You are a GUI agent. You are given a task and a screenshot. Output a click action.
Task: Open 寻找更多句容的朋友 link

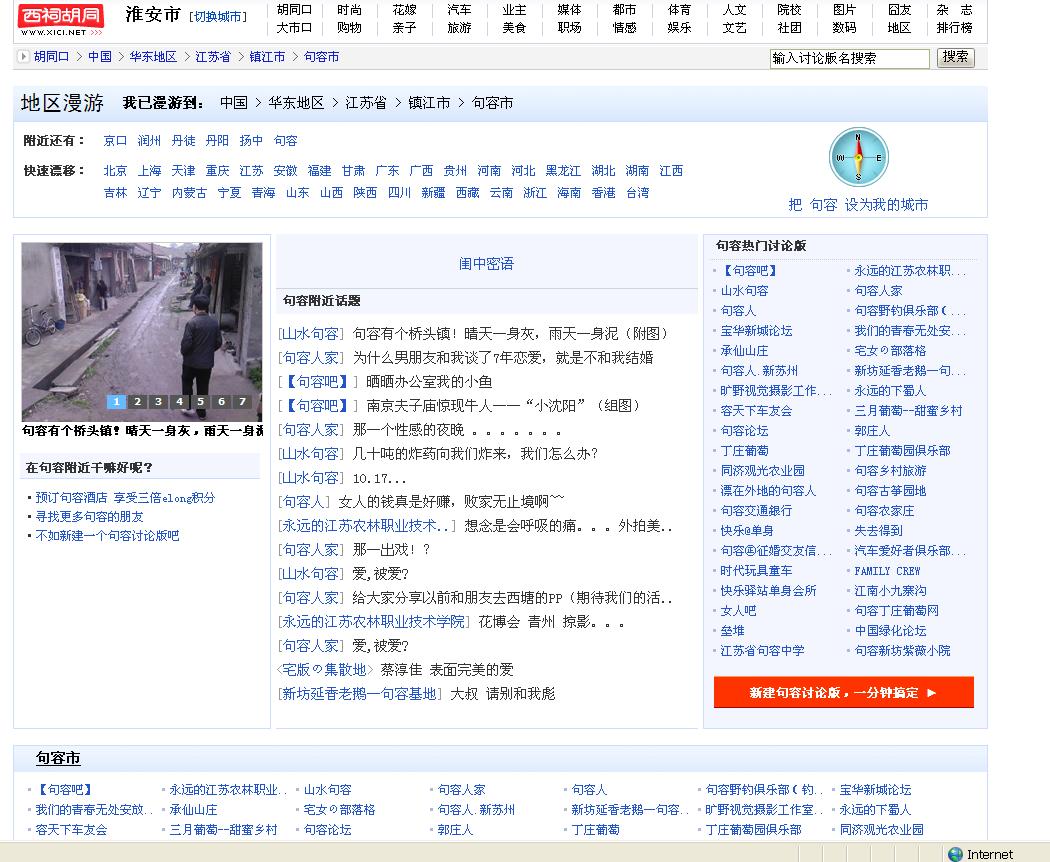click(x=89, y=516)
